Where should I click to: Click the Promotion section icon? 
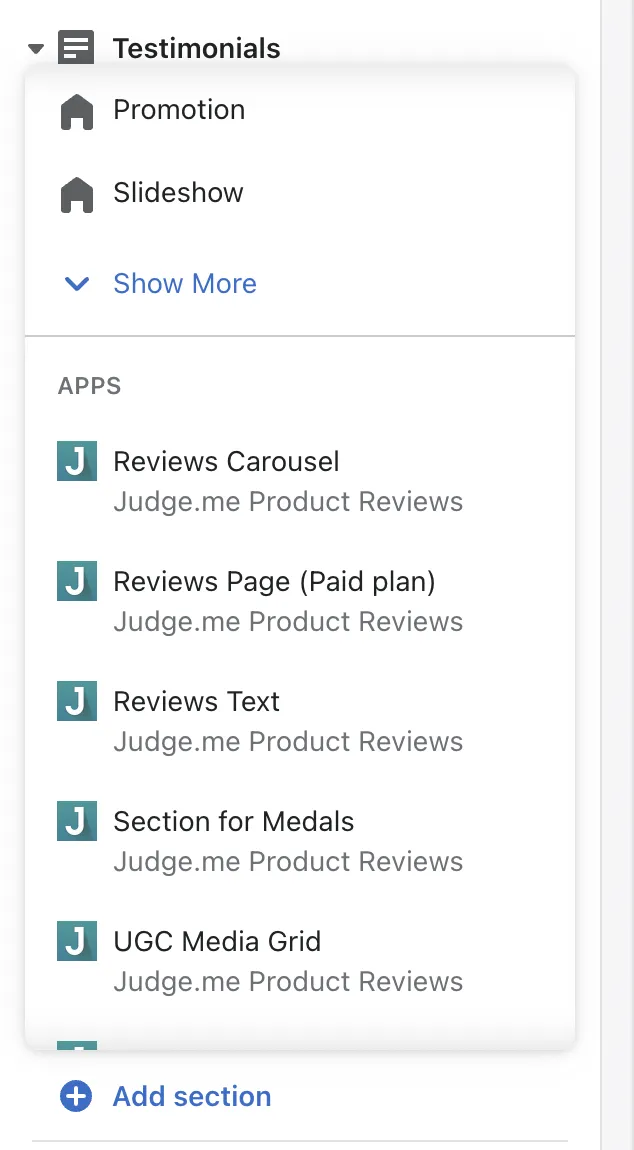pos(77,112)
